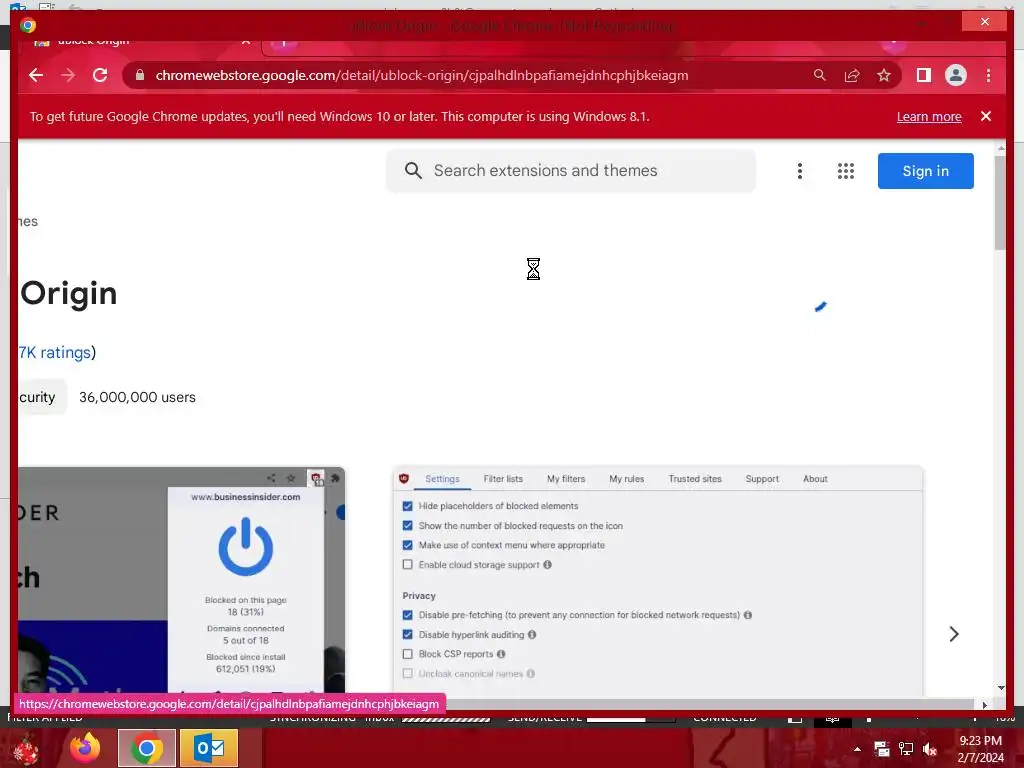Select the About tab
Image resolution: width=1024 pixels, height=768 pixels.
click(x=815, y=479)
